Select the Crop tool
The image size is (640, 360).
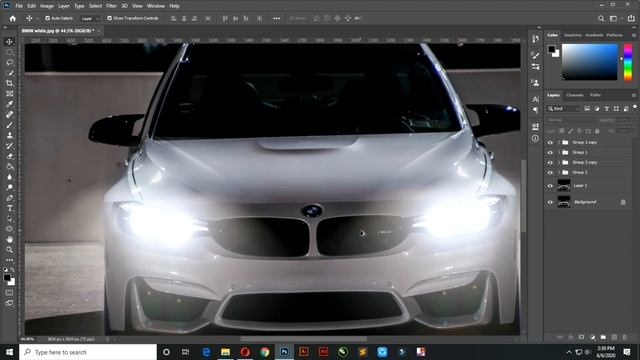9,83
